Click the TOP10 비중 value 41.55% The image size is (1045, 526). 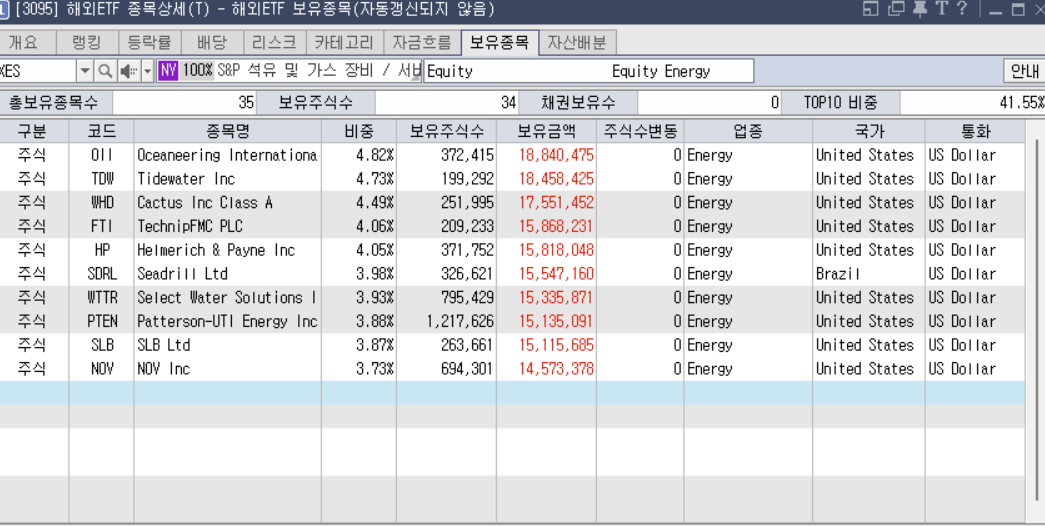[1022, 103]
